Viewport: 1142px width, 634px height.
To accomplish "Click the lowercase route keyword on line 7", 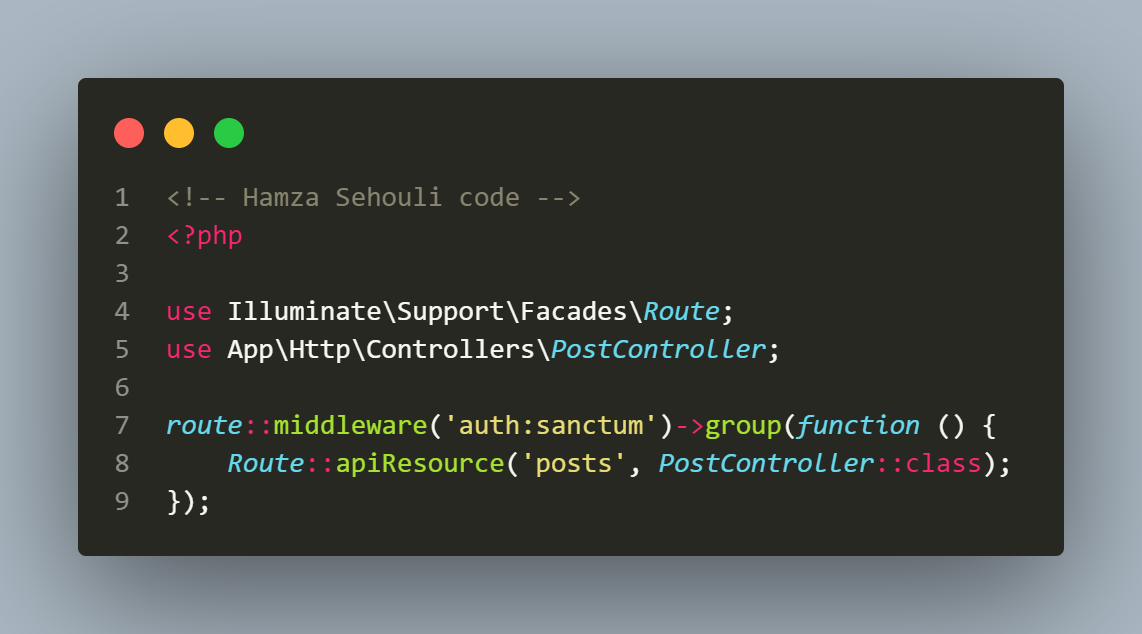I will pyautogui.click(x=204, y=425).
